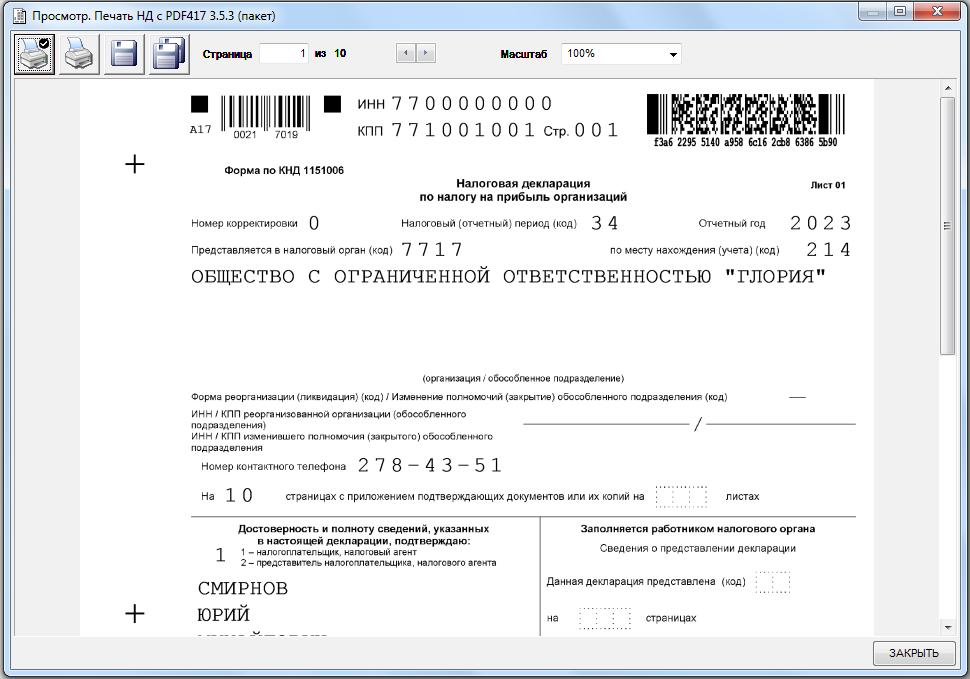Click the printer icon with checkmark

[34, 54]
